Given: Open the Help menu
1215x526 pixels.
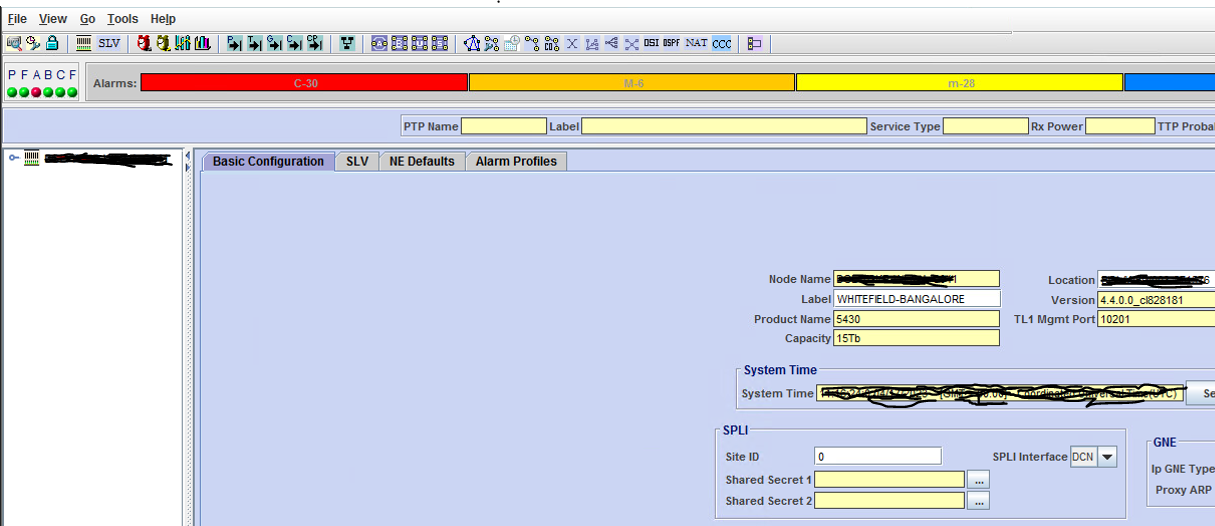Looking at the screenshot, I should coord(163,19).
